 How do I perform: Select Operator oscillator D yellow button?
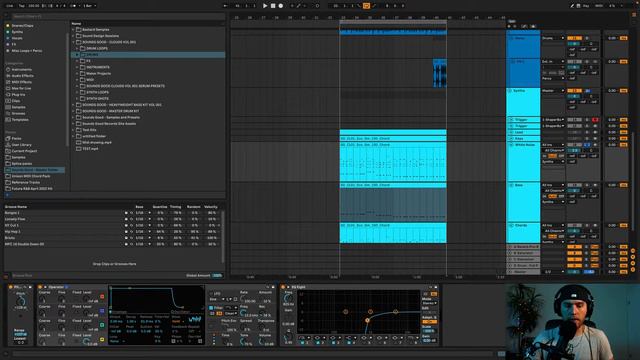tap(102, 340)
